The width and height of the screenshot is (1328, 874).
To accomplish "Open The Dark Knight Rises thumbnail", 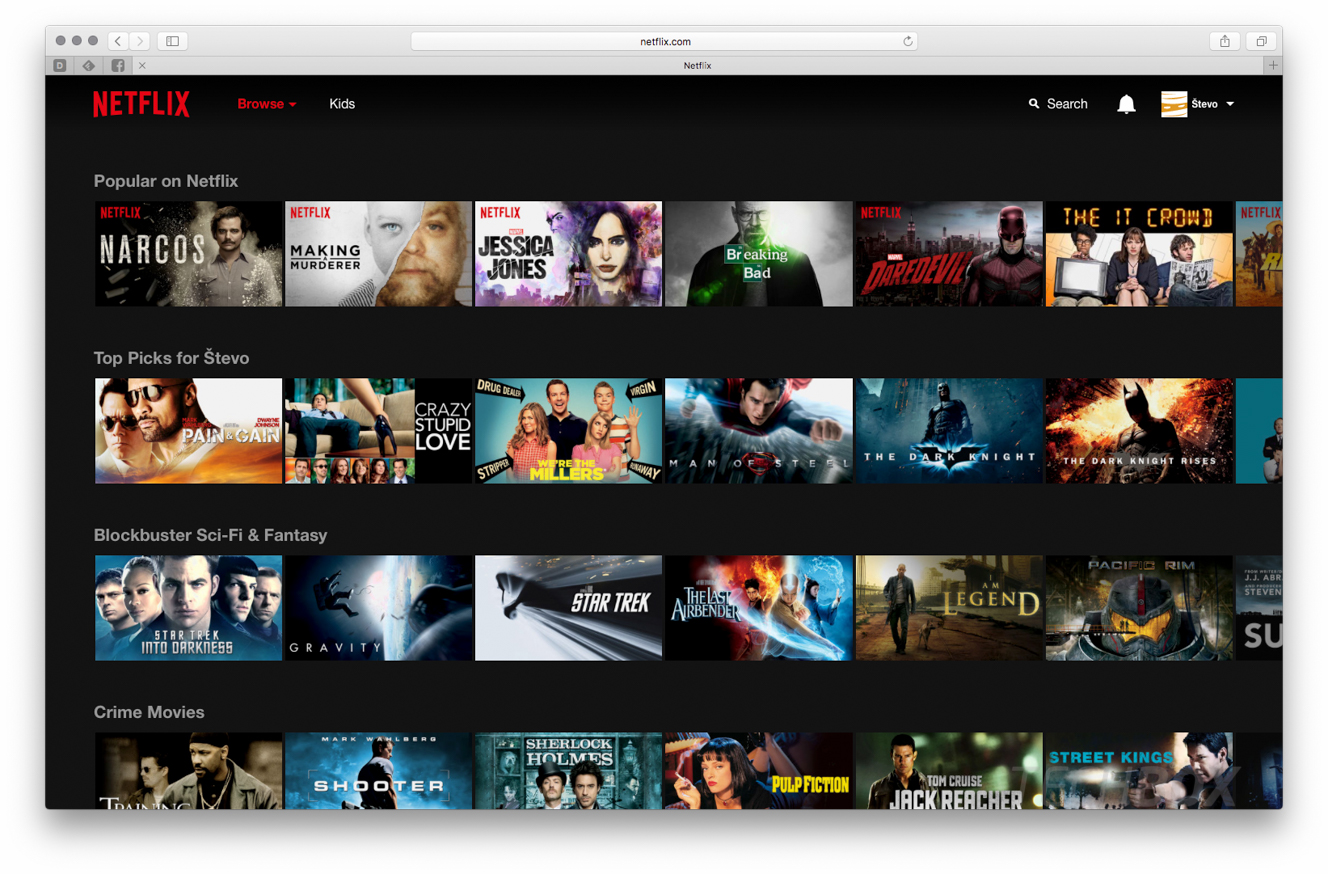I will [1139, 431].
